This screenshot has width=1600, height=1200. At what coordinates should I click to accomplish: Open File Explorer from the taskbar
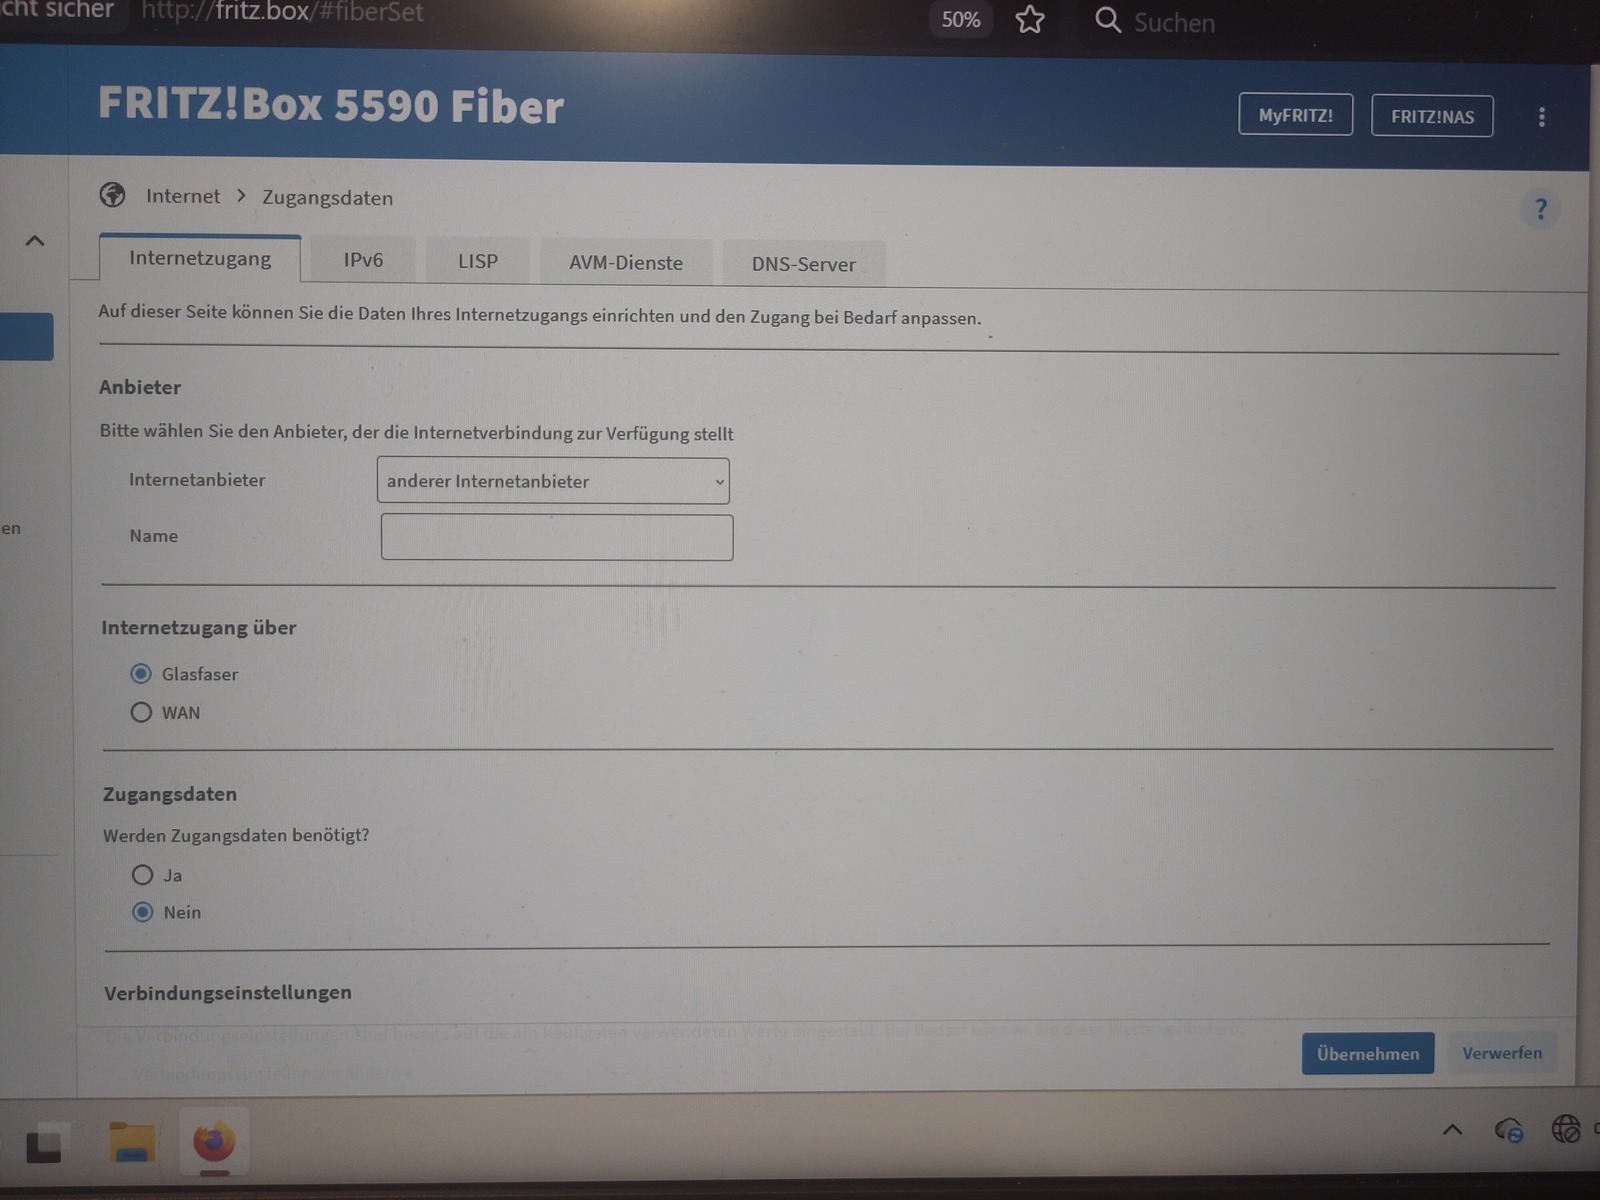coord(131,1142)
